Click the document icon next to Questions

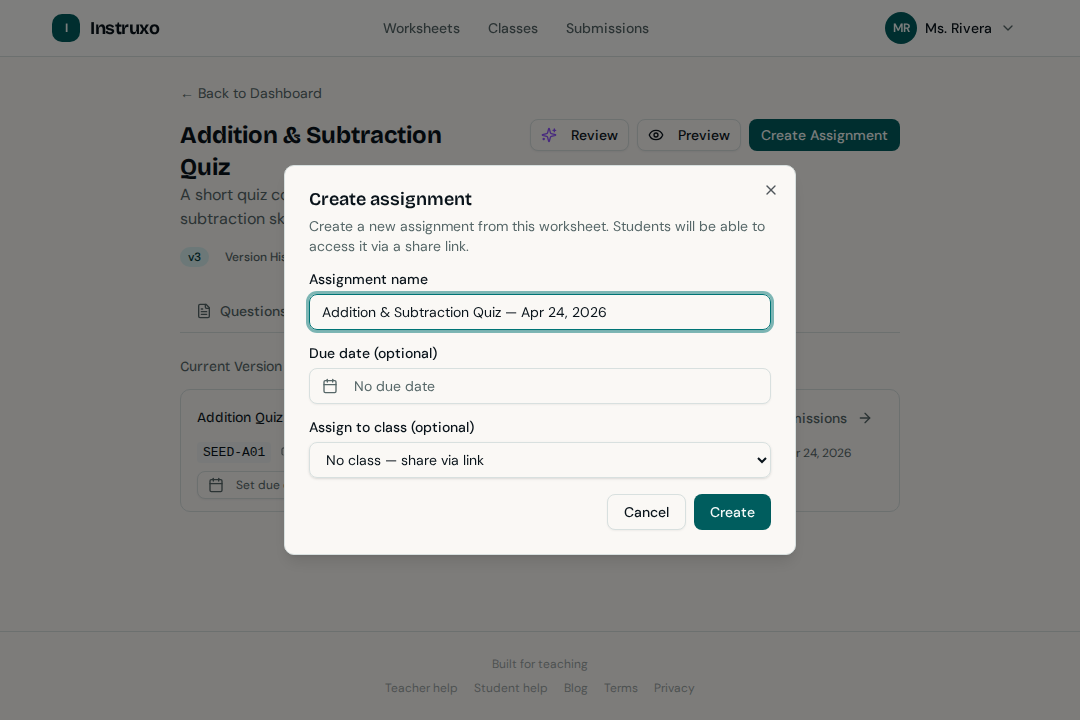point(204,311)
